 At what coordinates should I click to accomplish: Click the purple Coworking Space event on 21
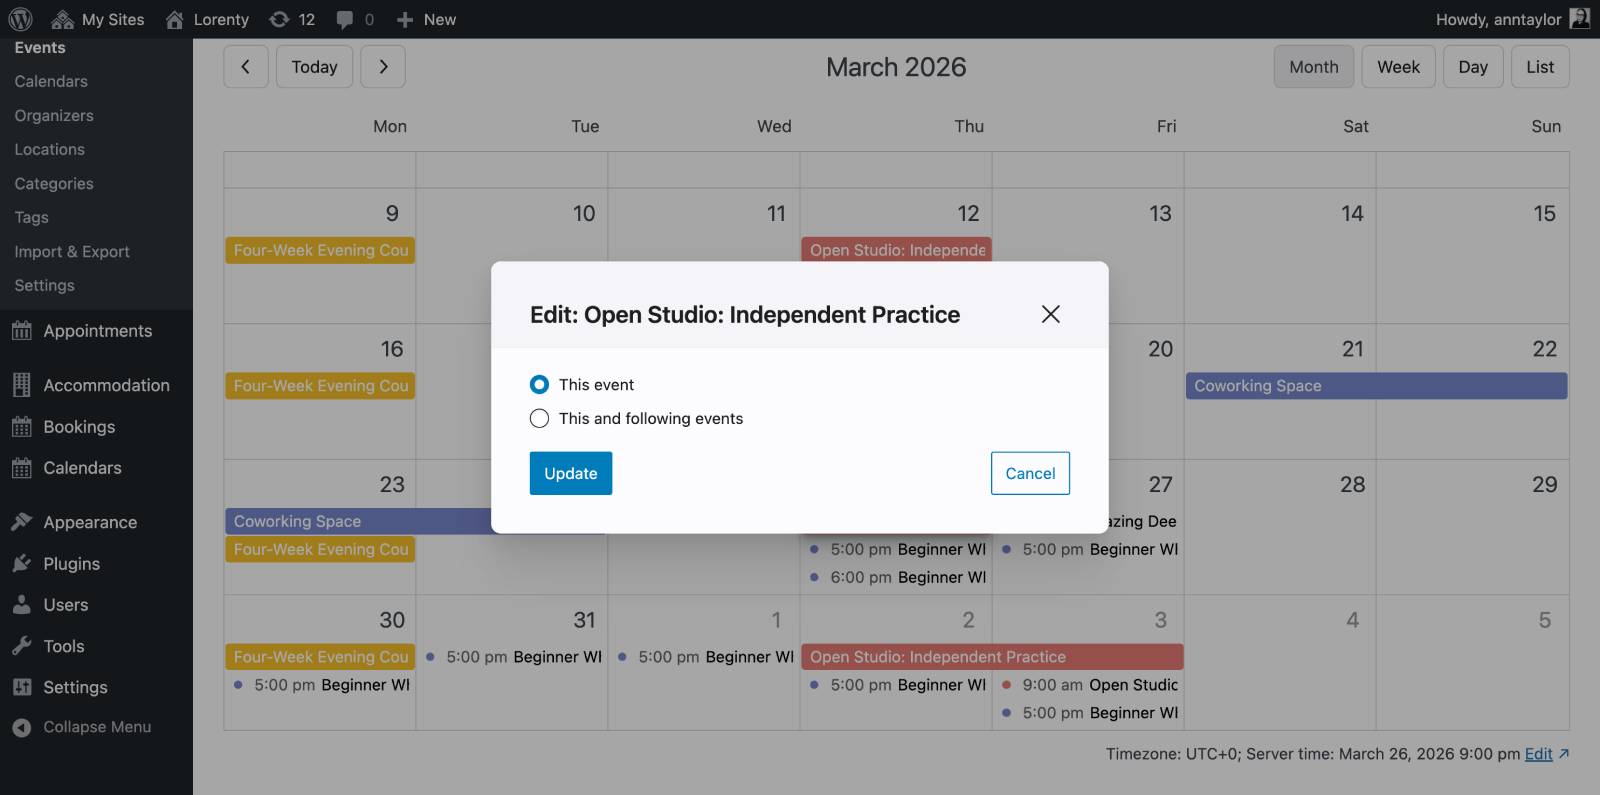coord(1375,386)
